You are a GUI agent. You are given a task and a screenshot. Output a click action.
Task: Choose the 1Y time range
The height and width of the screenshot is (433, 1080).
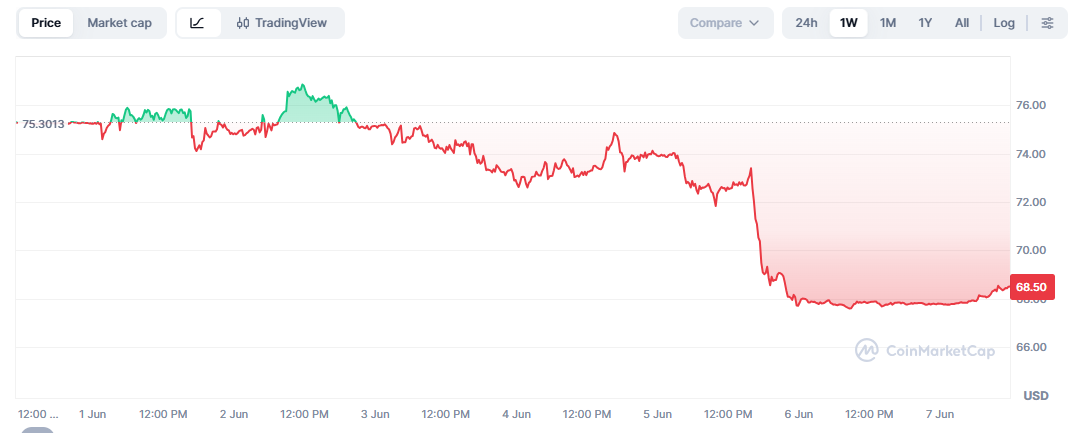tap(925, 23)
